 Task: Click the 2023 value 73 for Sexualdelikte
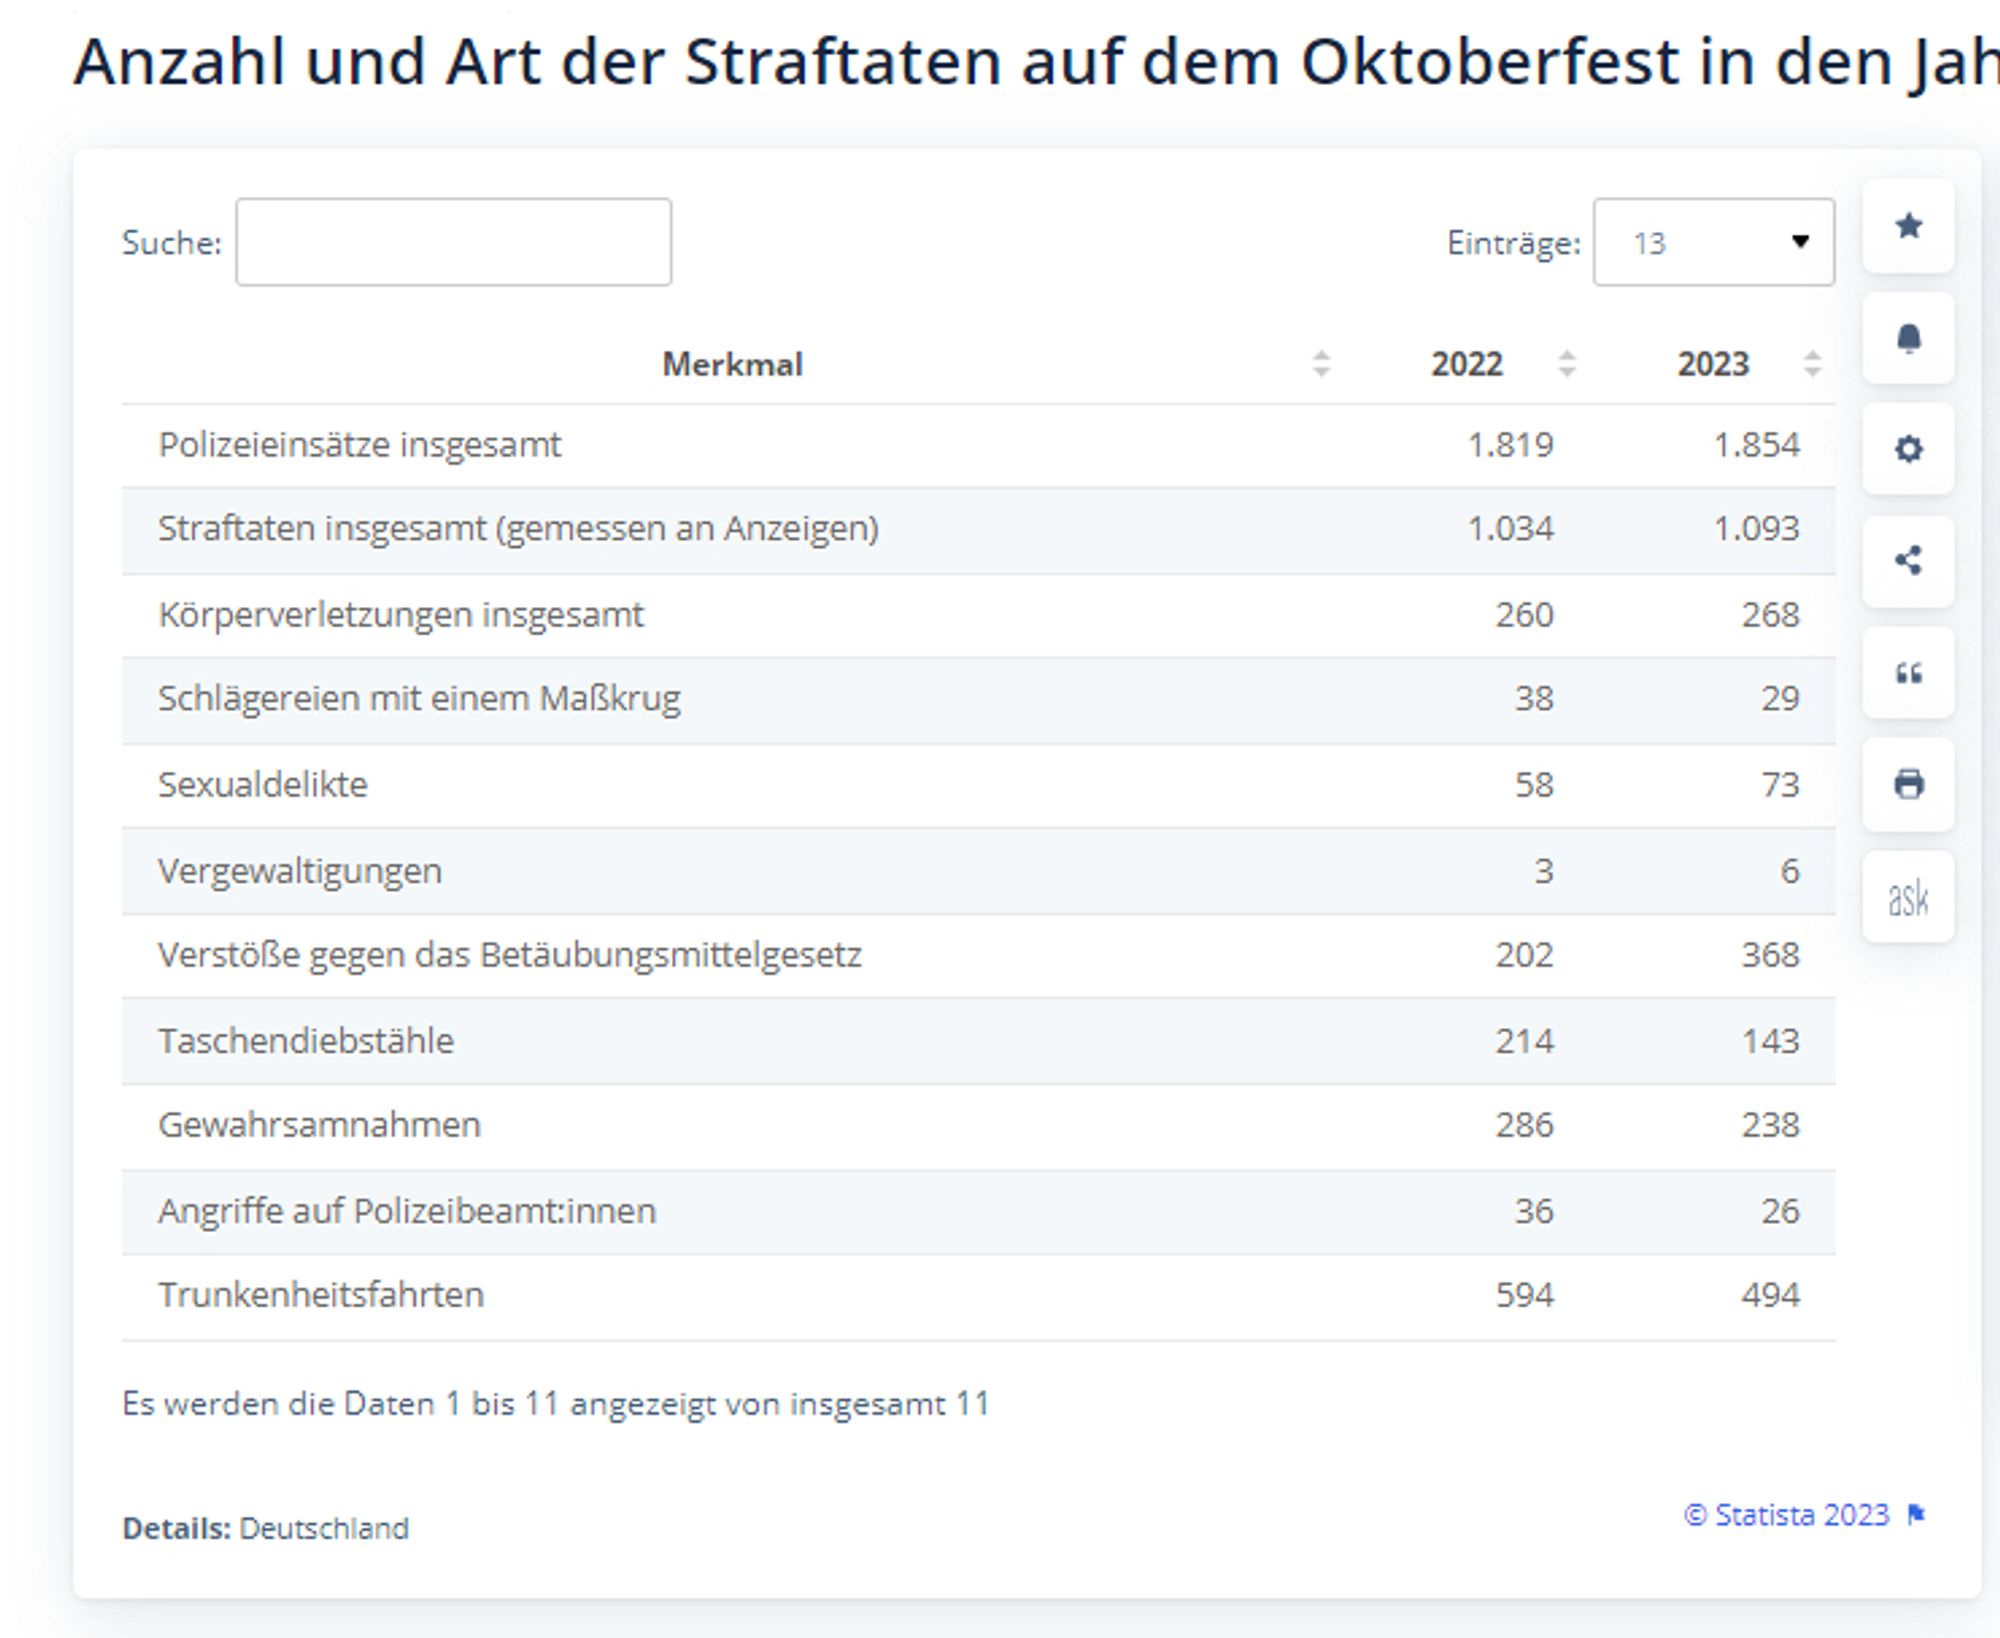pos(1780,785)
